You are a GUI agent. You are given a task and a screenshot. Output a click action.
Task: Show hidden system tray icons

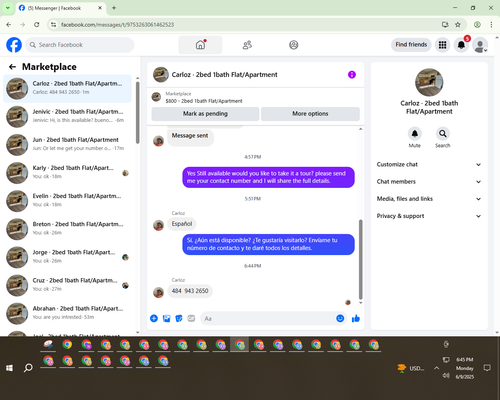point(436,368)
